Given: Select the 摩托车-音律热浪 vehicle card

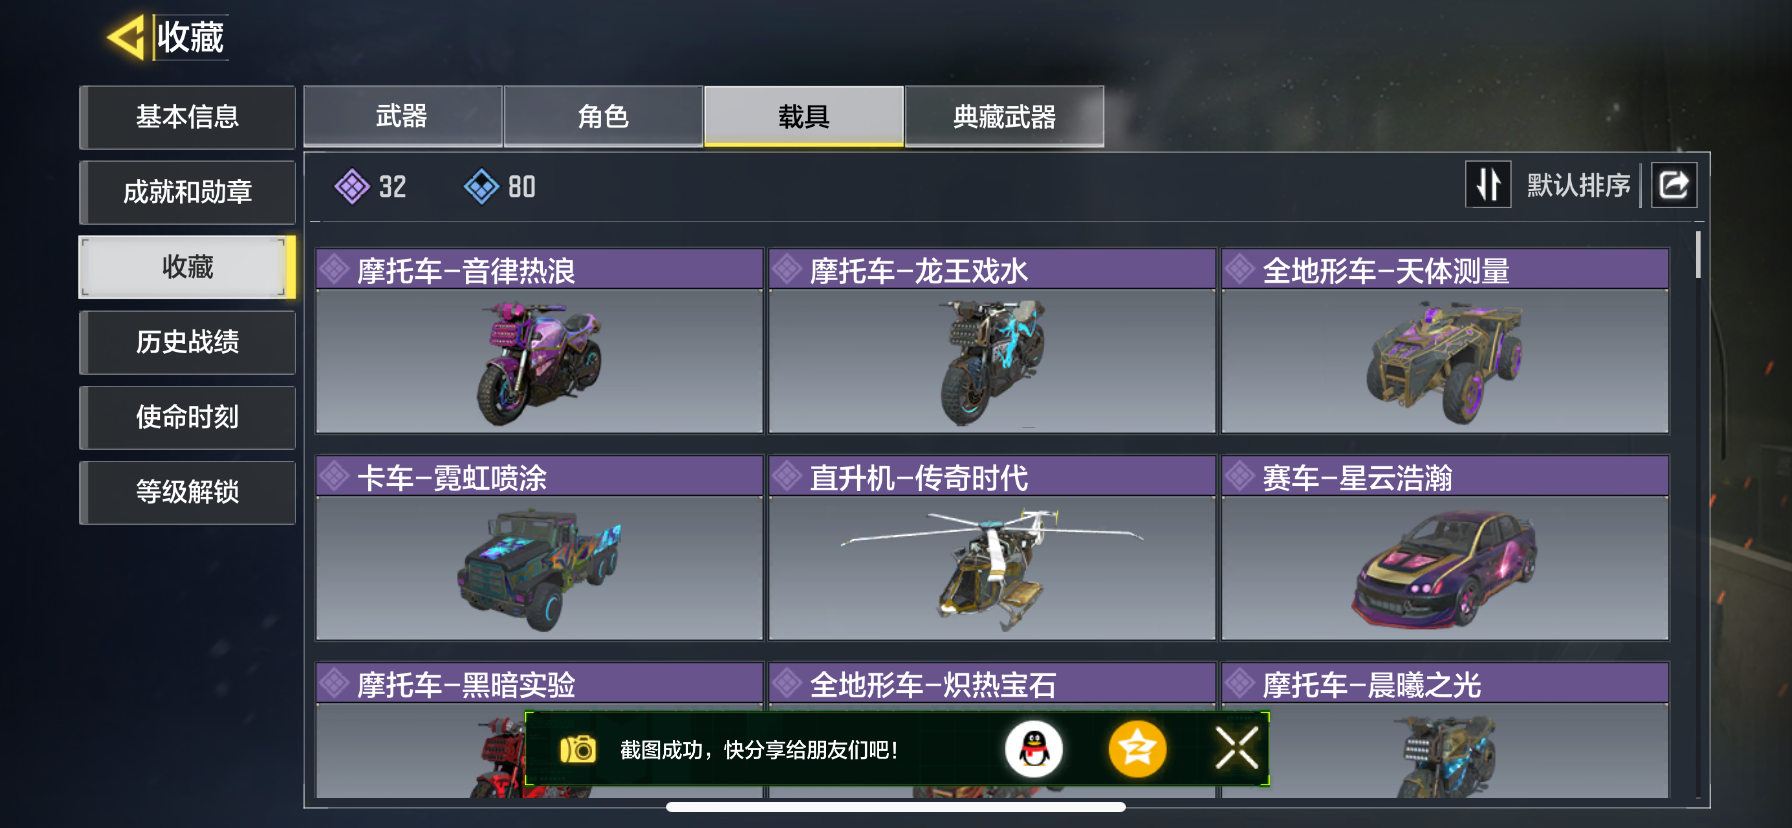Looking at the screenshot, I should tap(540, 341).
